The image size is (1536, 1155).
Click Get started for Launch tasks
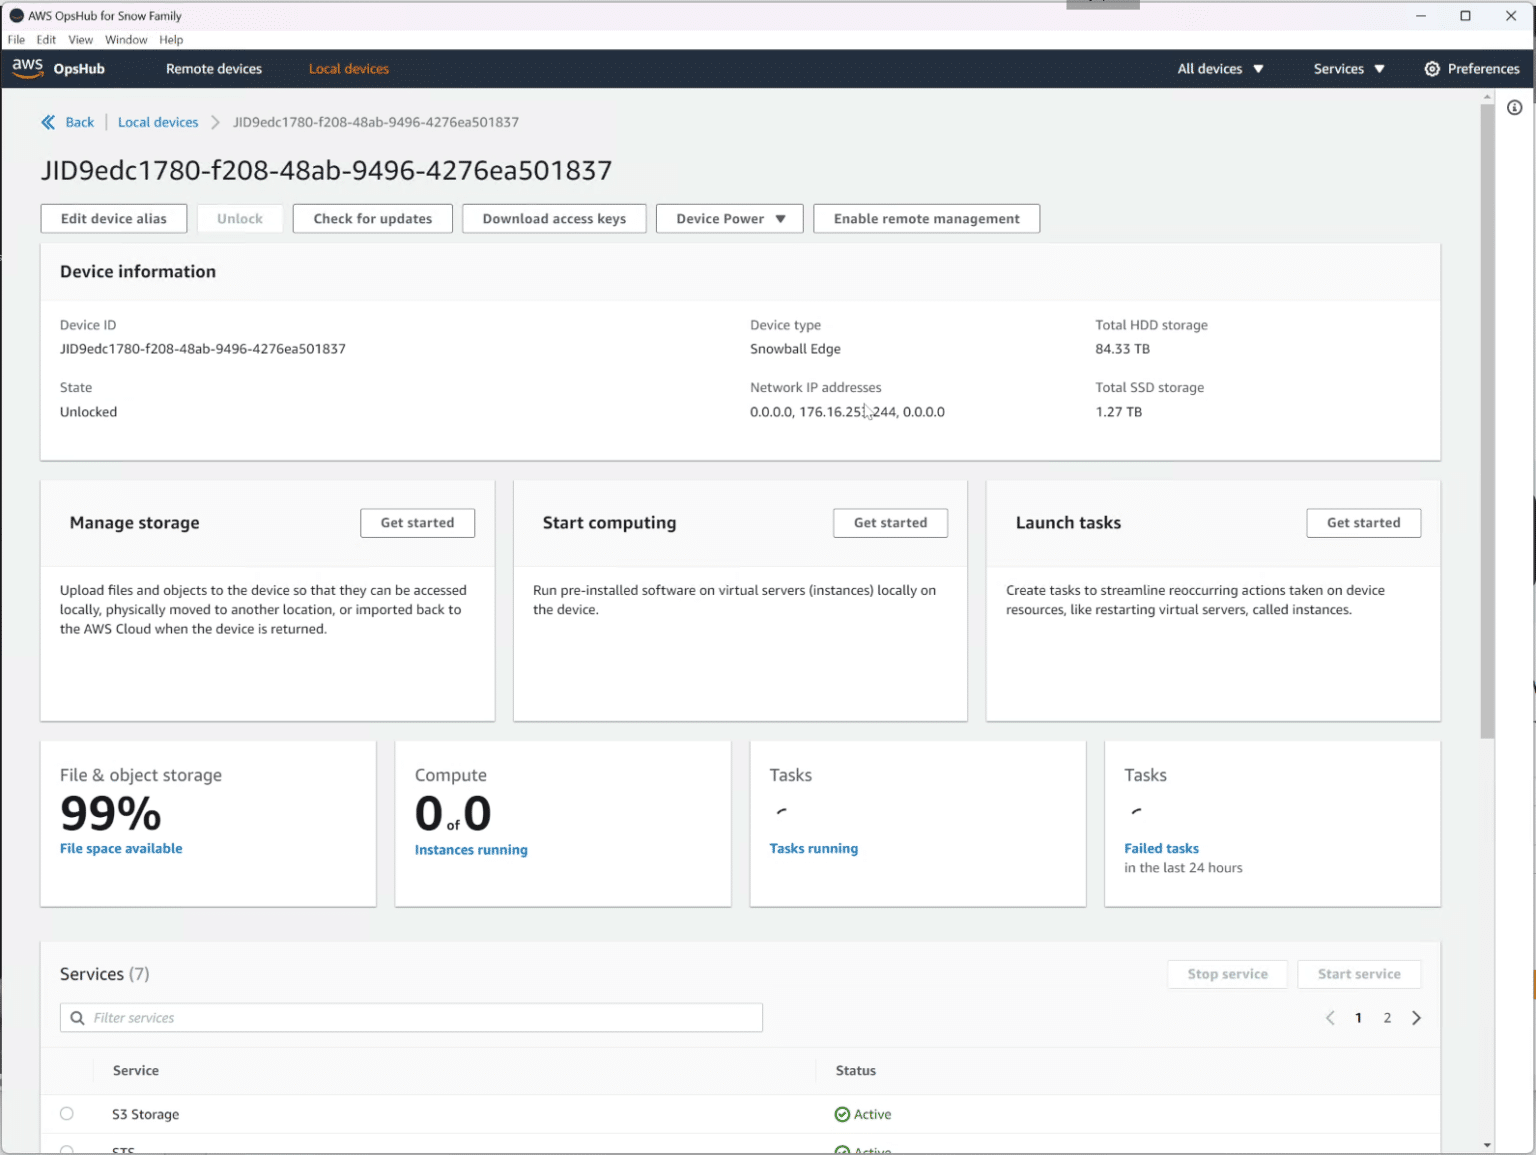[x=1363, y=523]
